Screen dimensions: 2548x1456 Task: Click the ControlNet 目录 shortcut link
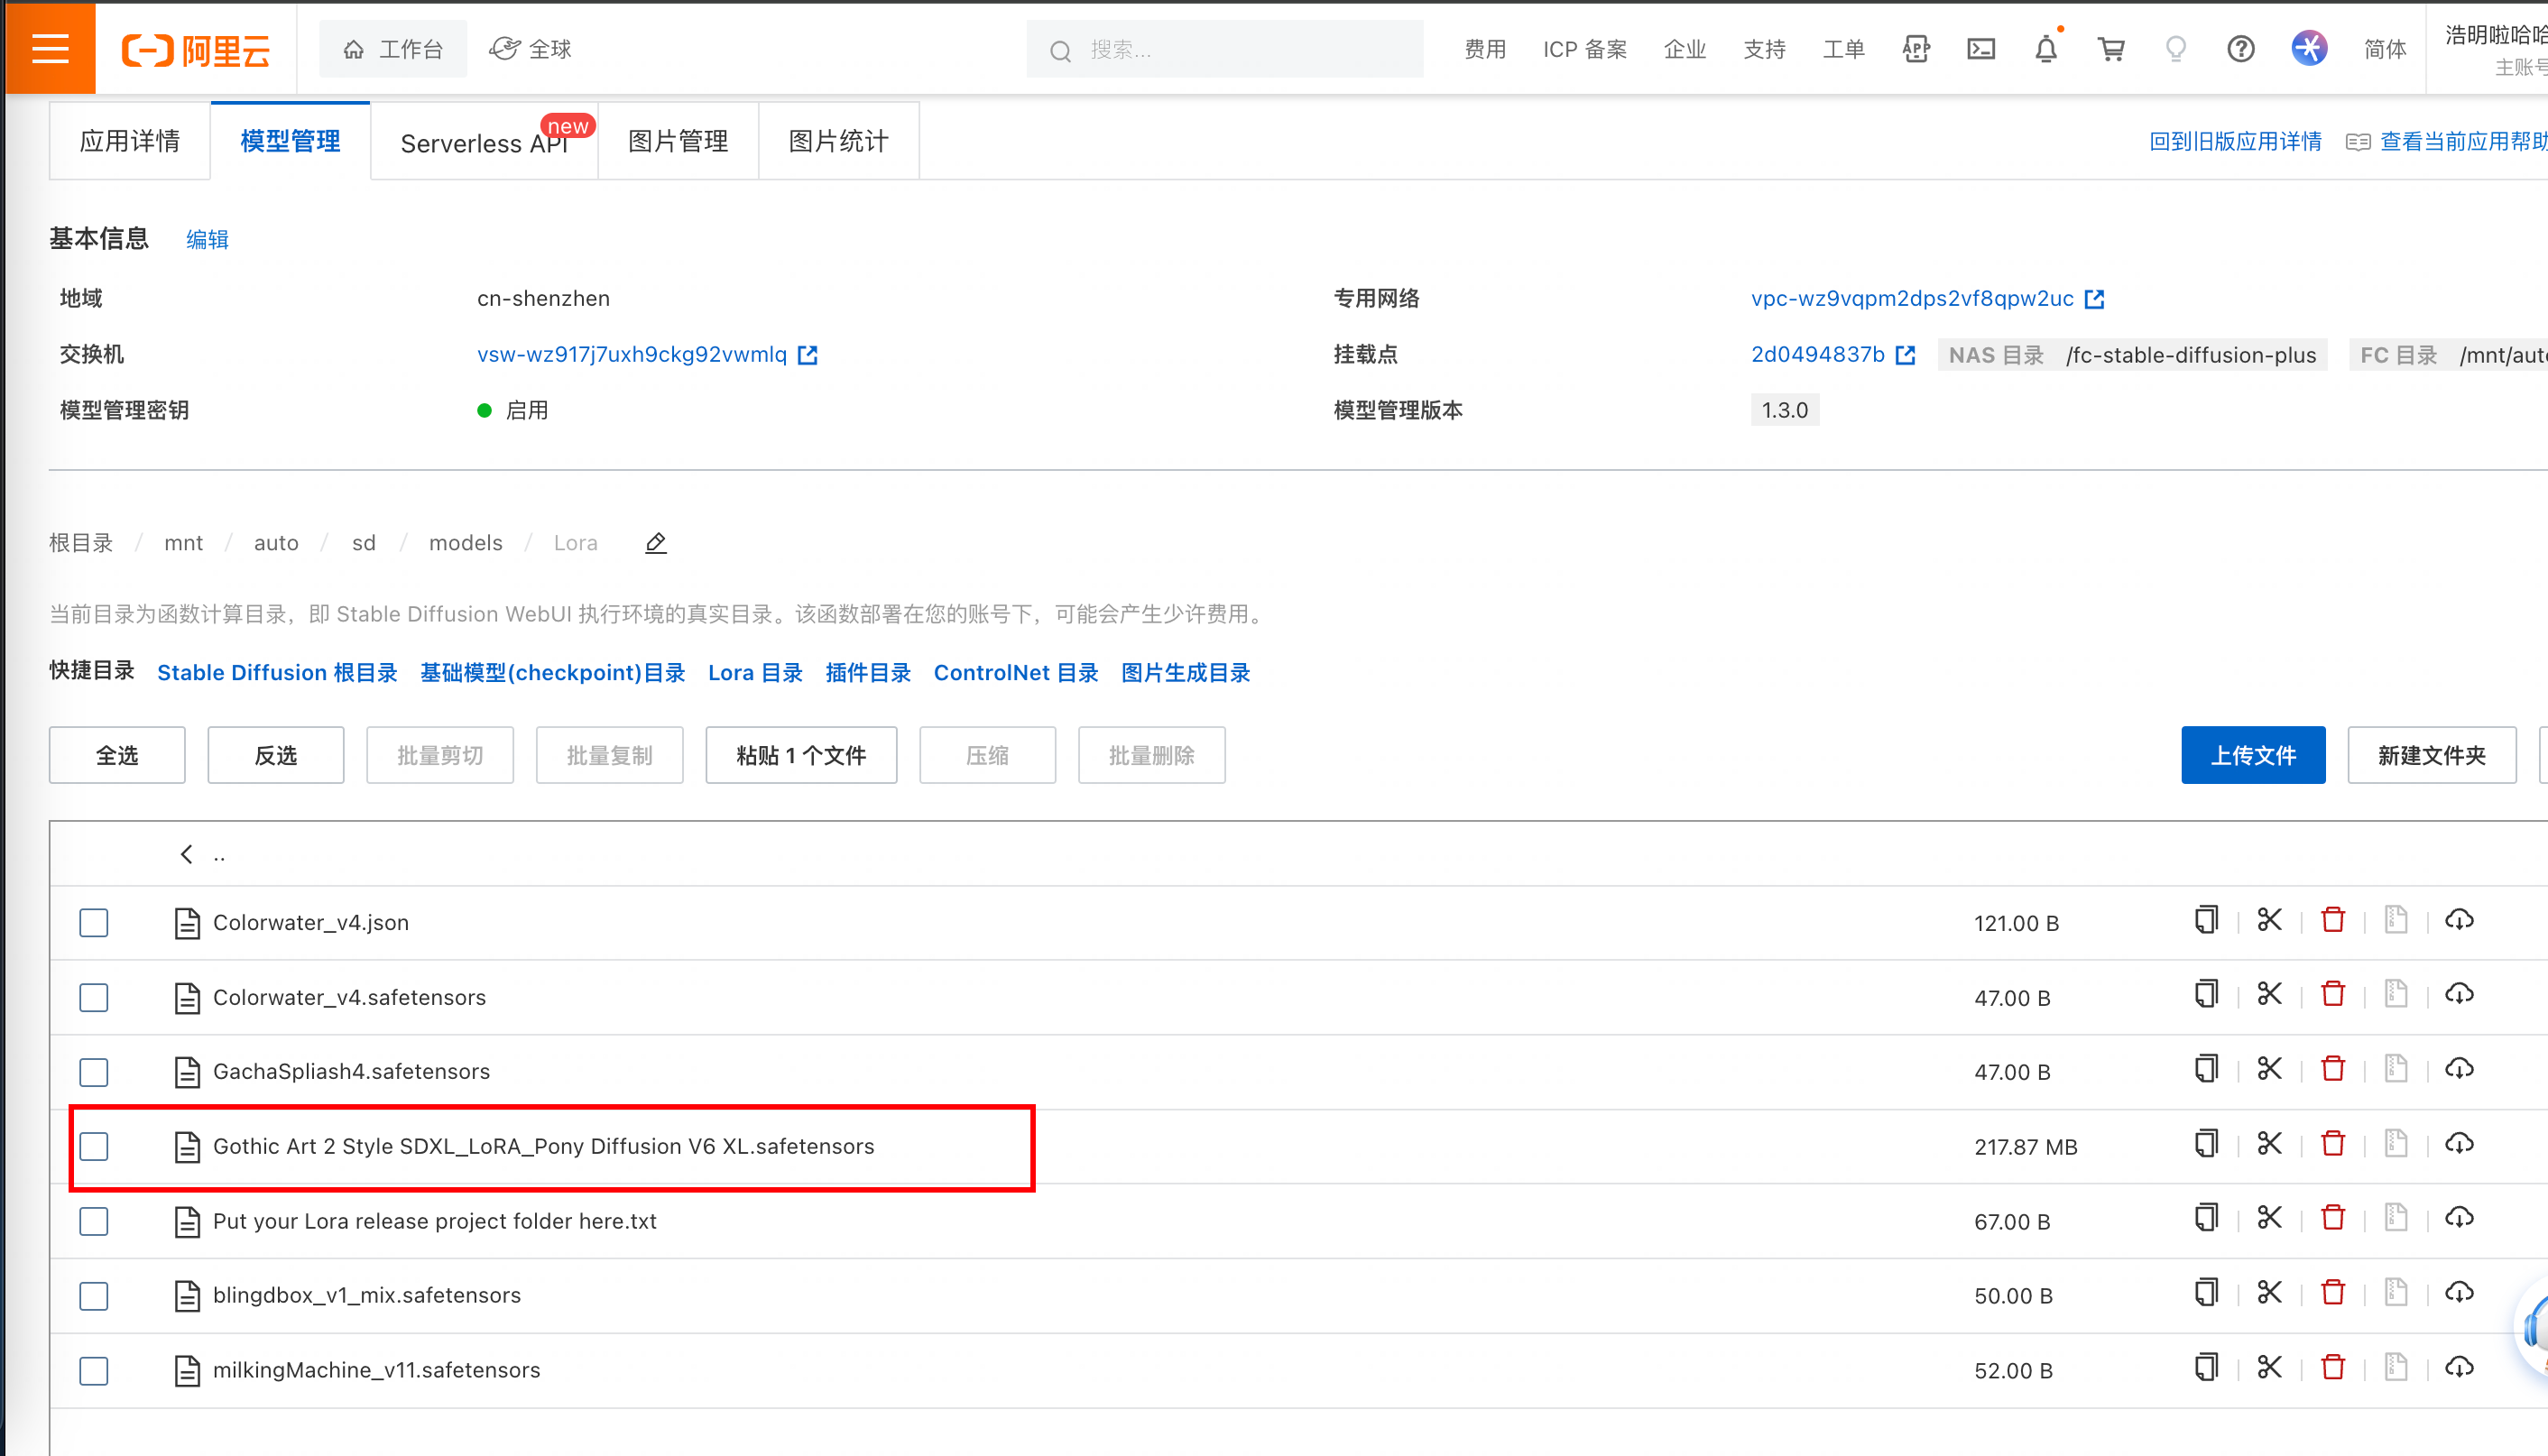point(1015,673)
